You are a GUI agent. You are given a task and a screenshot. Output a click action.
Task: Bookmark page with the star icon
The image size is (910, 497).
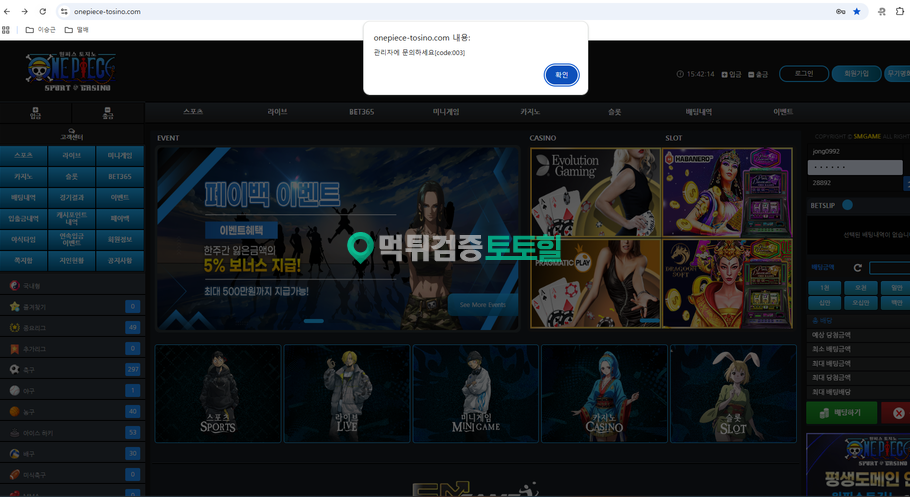pos(856,11)
